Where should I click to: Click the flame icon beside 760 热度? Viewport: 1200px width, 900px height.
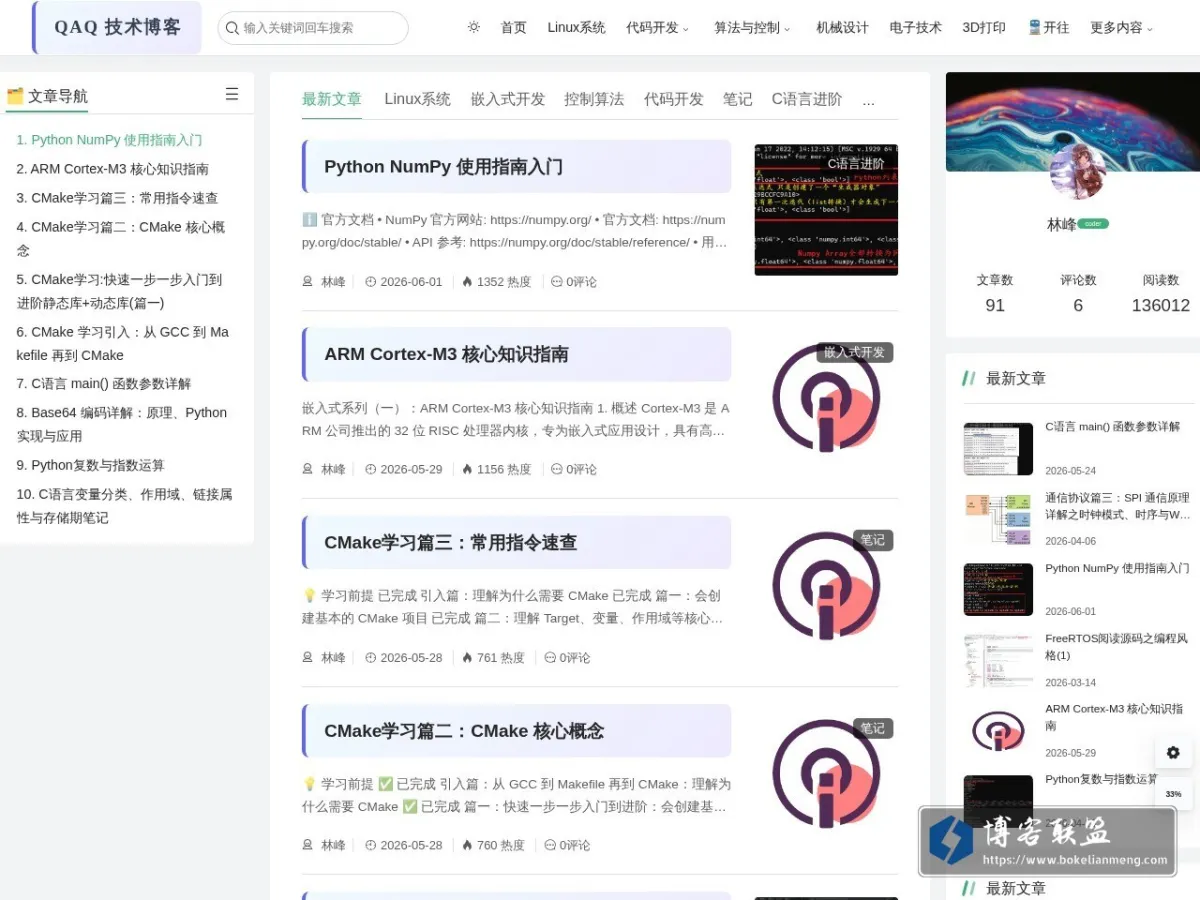click(467, 845)
